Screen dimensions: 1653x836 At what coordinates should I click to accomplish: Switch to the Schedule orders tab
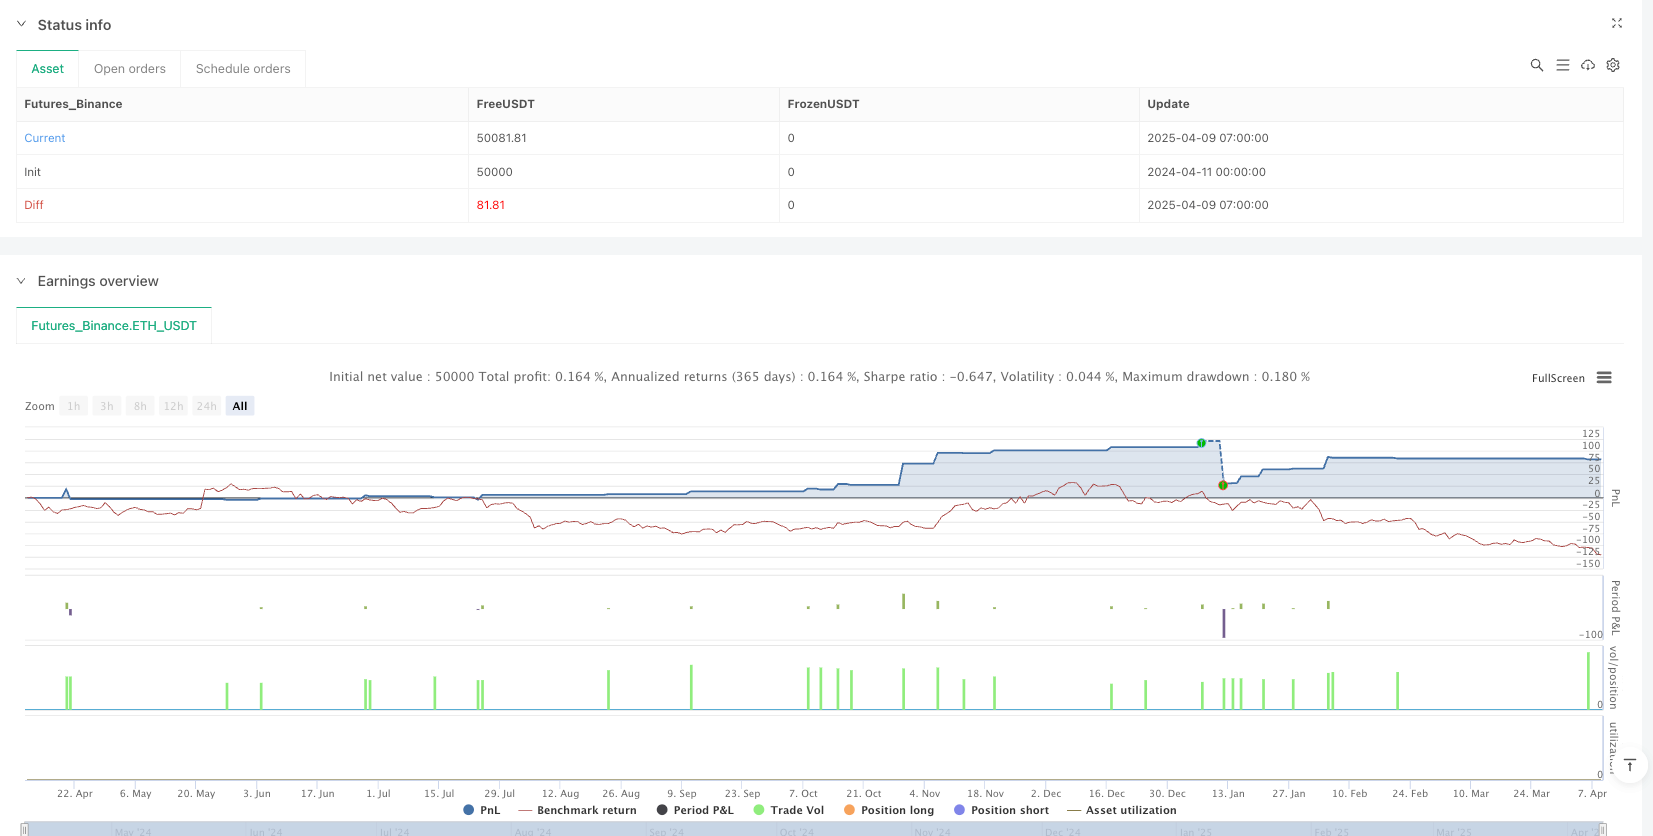(243, 69)
